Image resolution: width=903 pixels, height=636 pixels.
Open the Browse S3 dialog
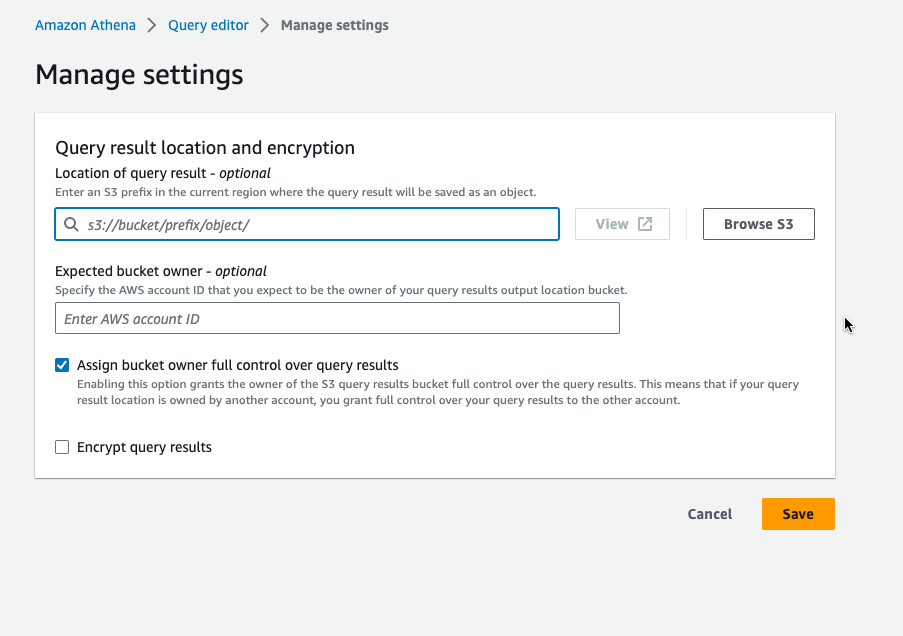tap(758, 224)
